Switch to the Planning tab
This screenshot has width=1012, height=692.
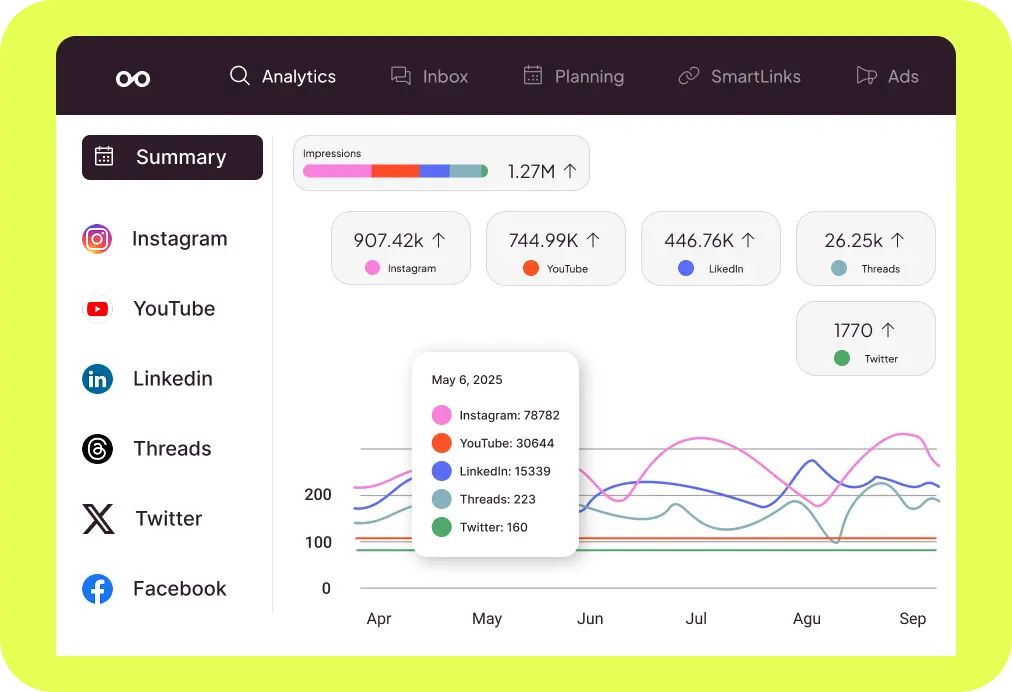(x=573, y=76)
